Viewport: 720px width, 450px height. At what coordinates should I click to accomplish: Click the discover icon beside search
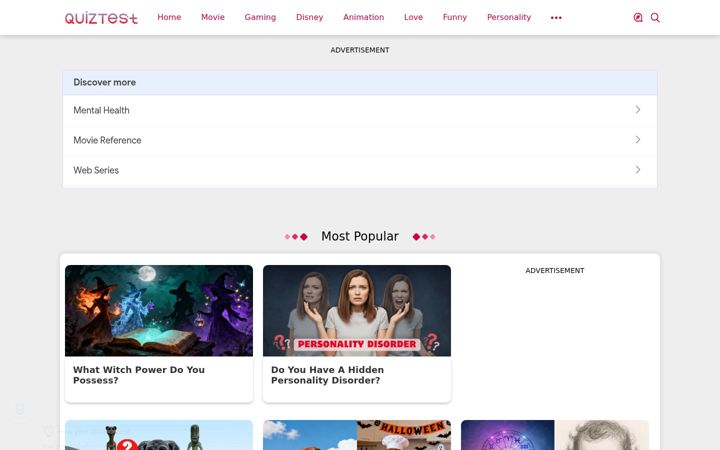638,17
